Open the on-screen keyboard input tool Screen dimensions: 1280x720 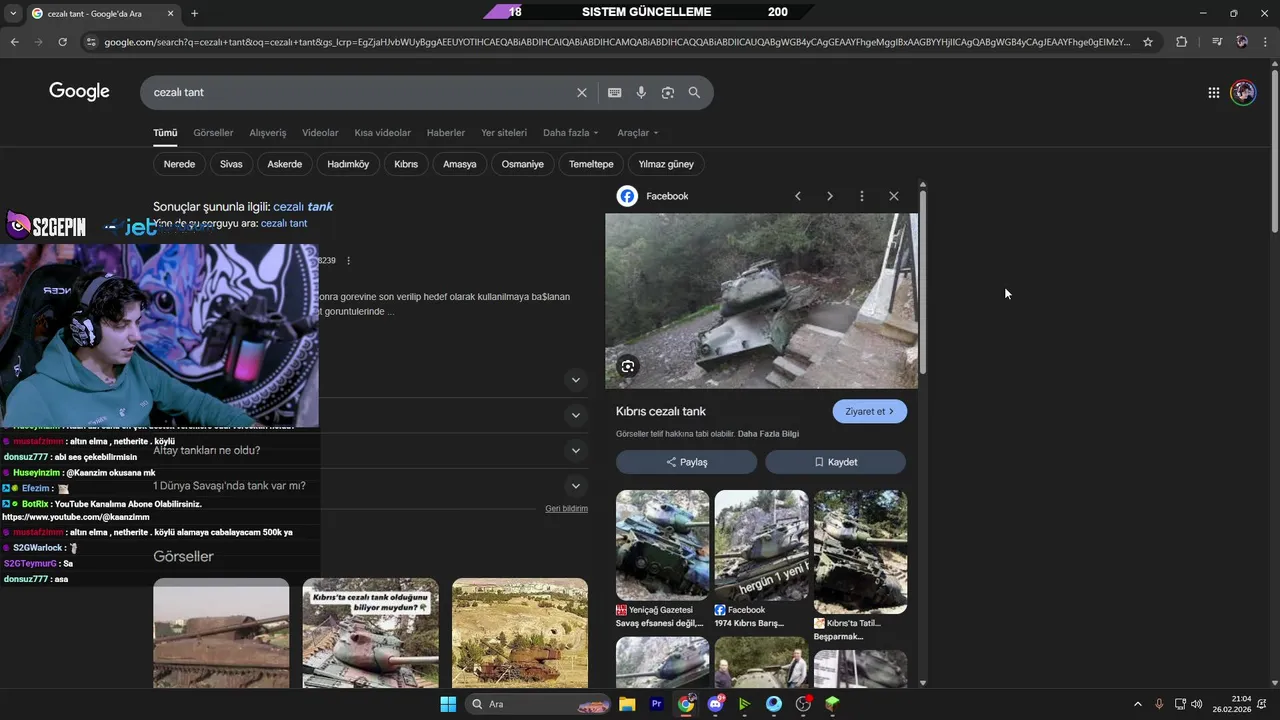tap(615, 92)
